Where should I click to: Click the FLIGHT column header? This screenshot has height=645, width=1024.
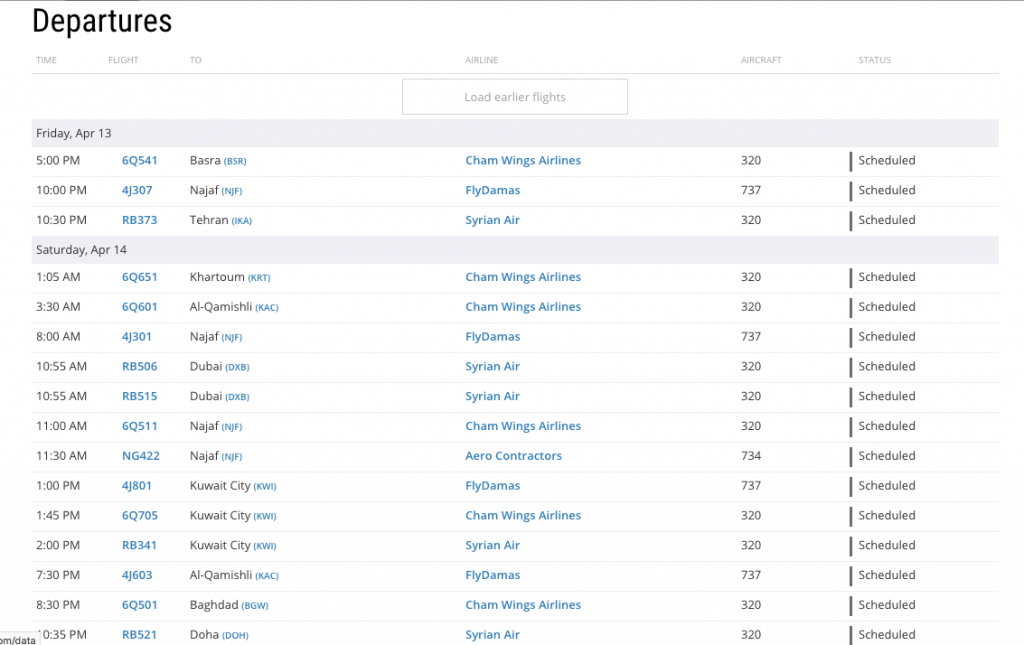coord(123,60)
